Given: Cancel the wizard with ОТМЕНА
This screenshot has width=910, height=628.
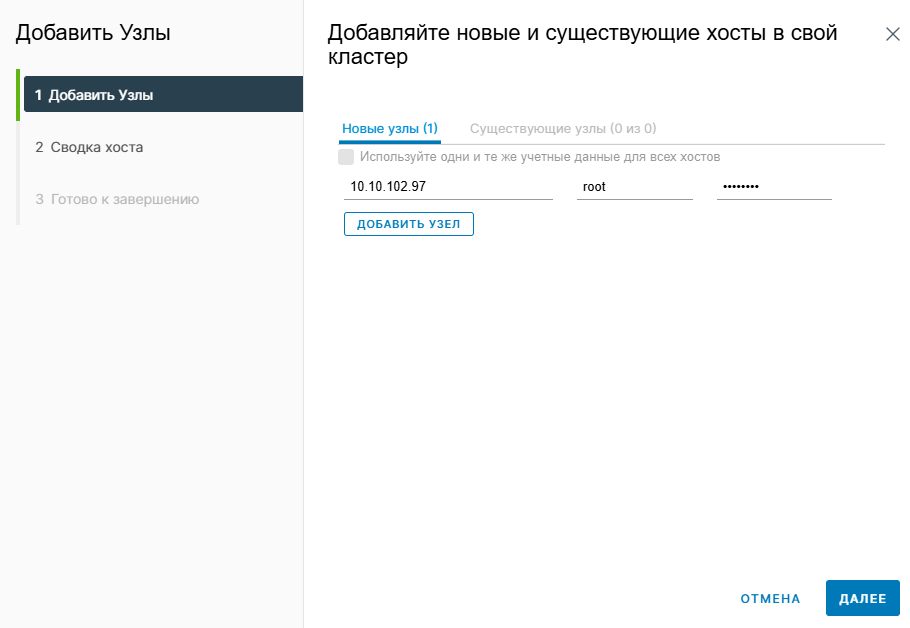Looking at the screenshot, I should (770, 598).
